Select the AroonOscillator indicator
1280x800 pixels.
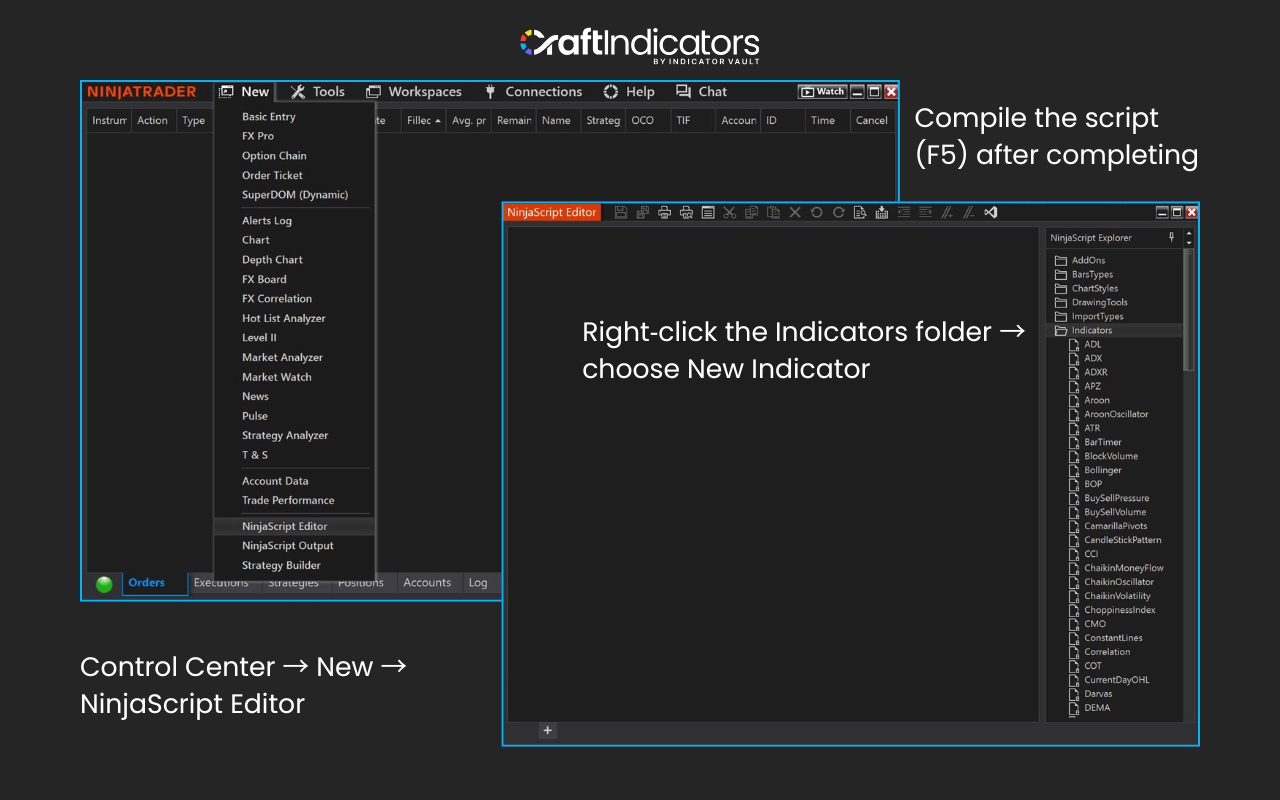(1116, 414)
